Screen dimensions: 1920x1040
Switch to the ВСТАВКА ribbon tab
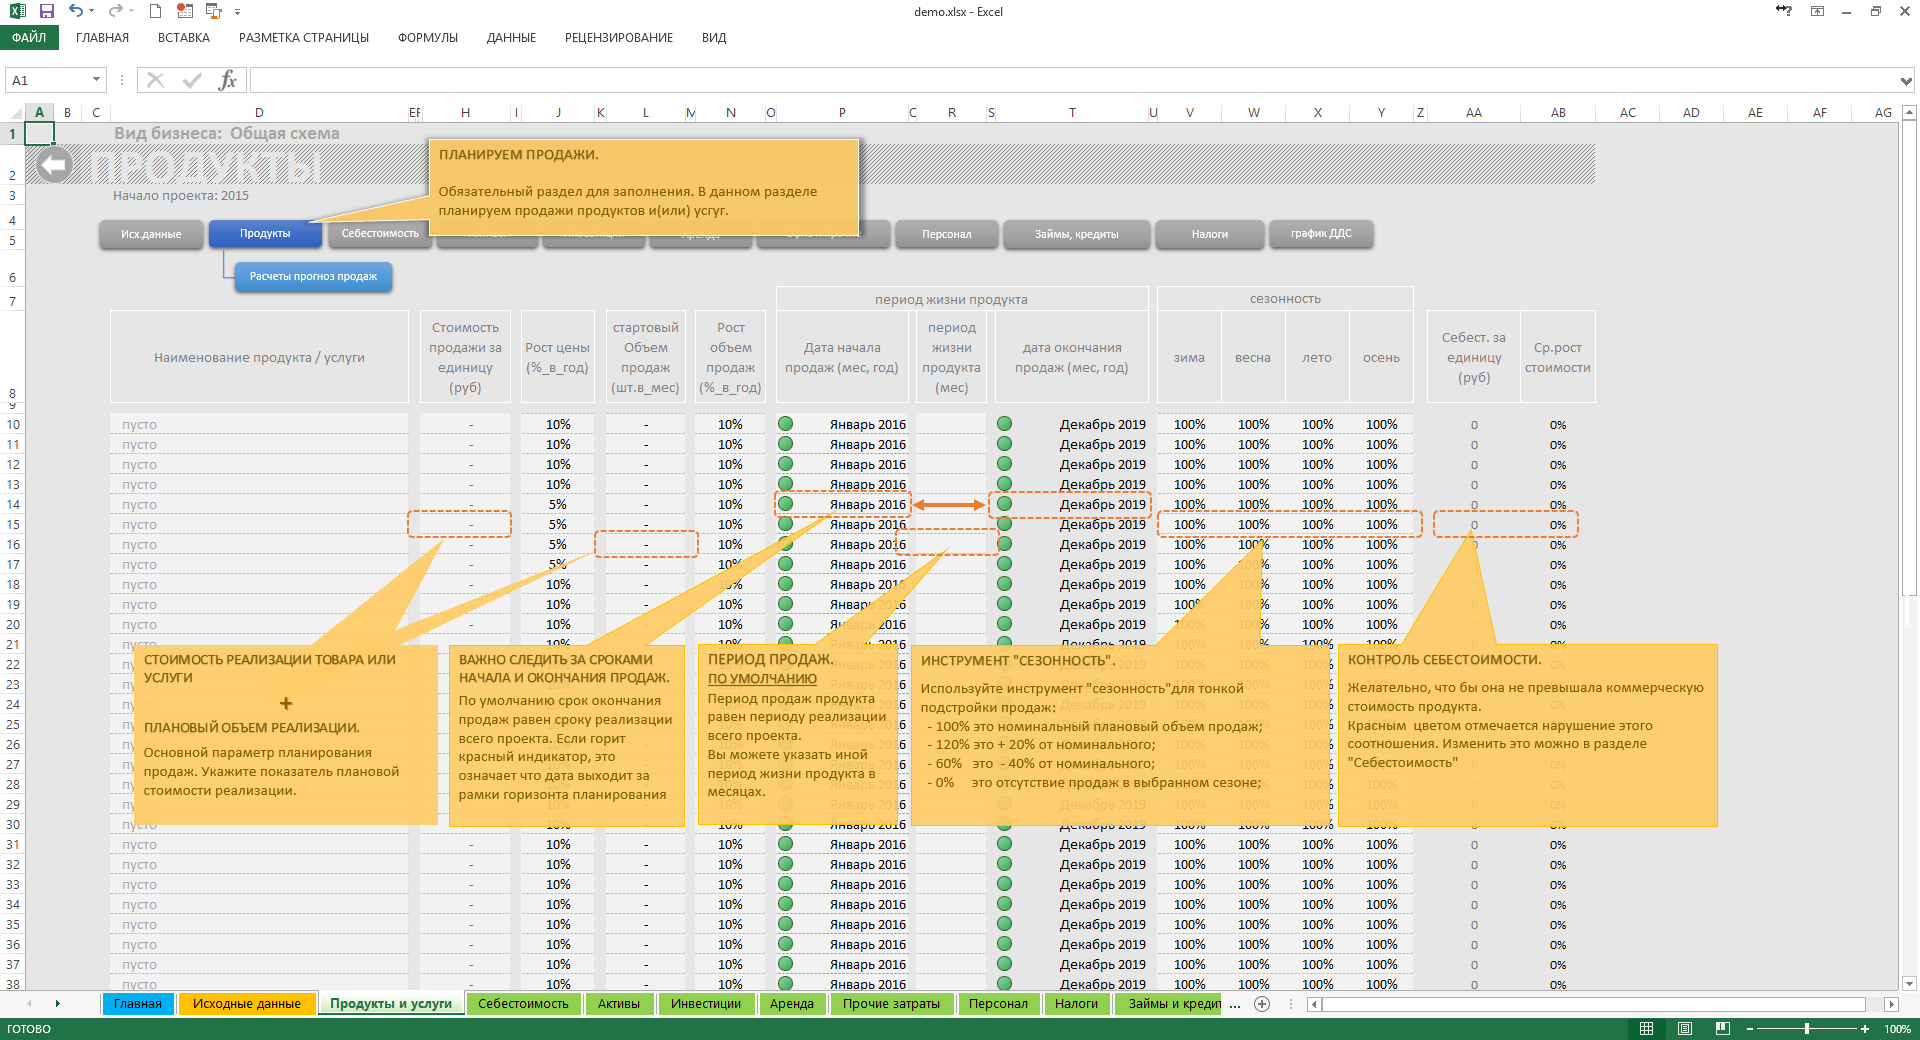pyautogui.click(x=184, y=38)
